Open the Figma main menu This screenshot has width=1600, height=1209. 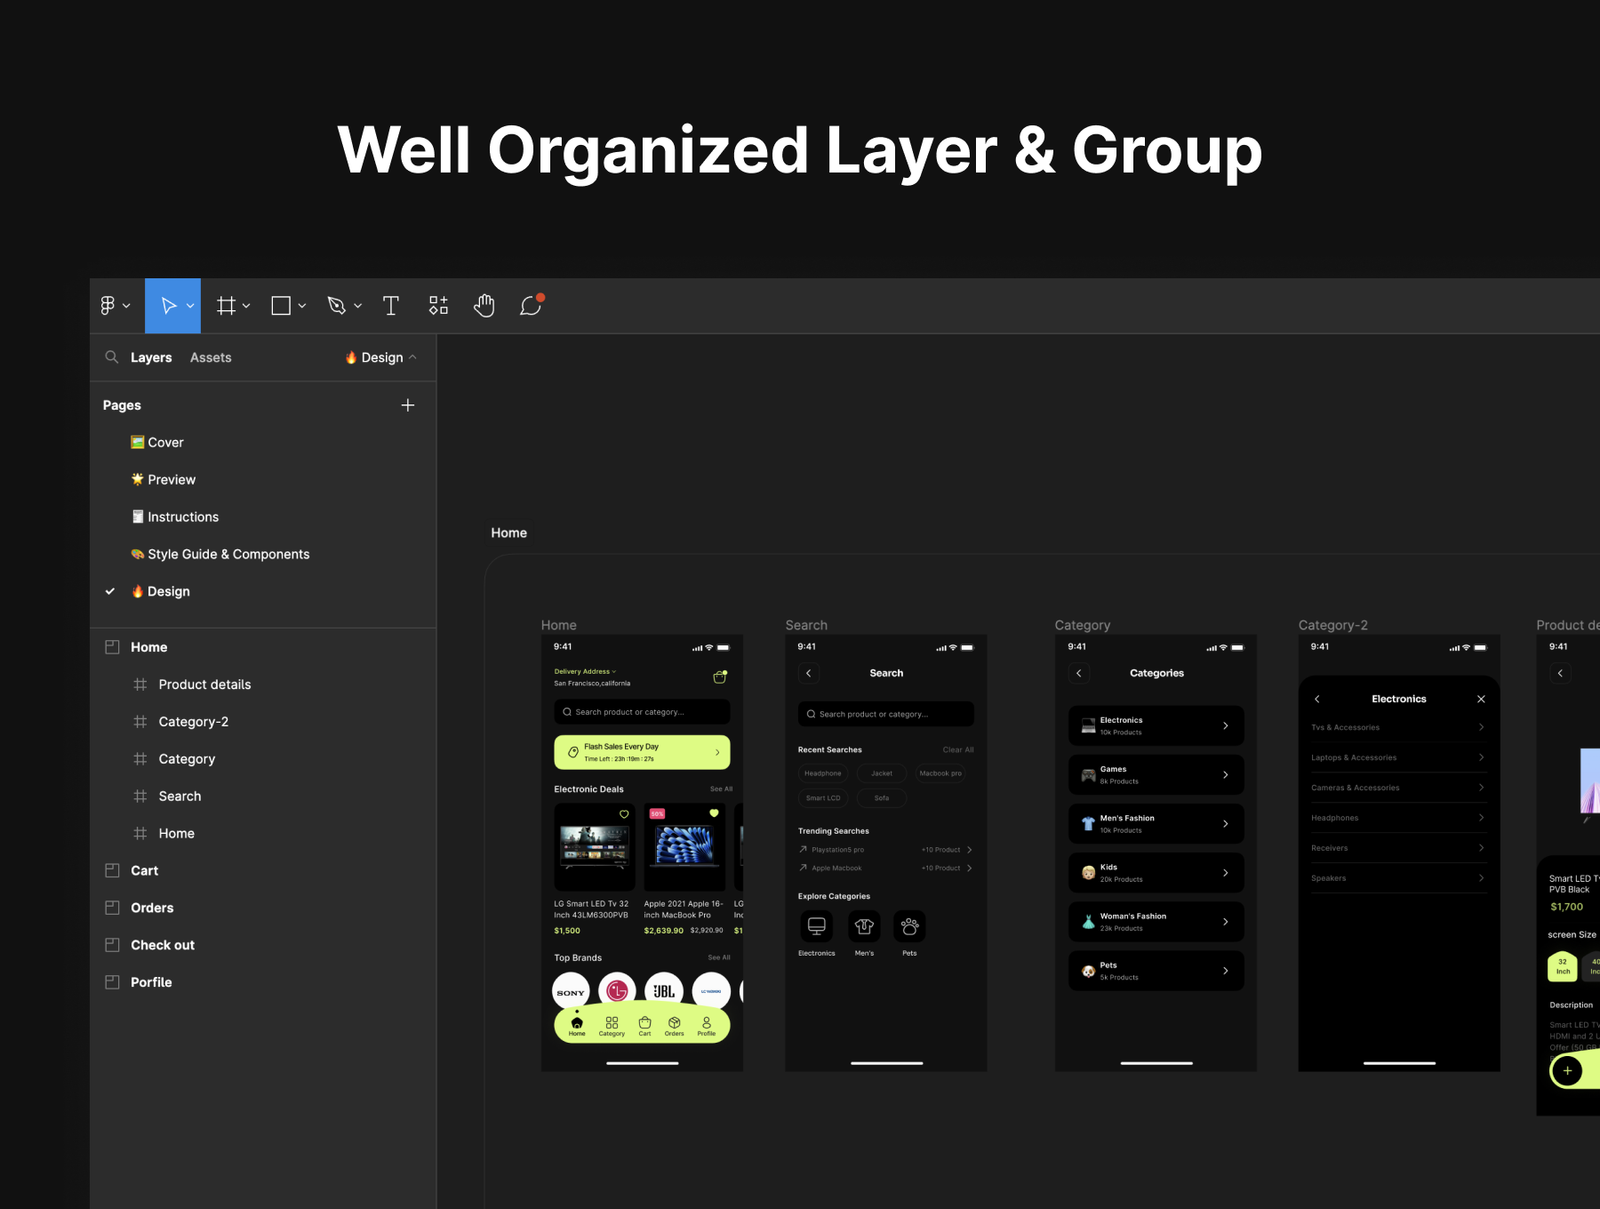(x=115, y=306)
